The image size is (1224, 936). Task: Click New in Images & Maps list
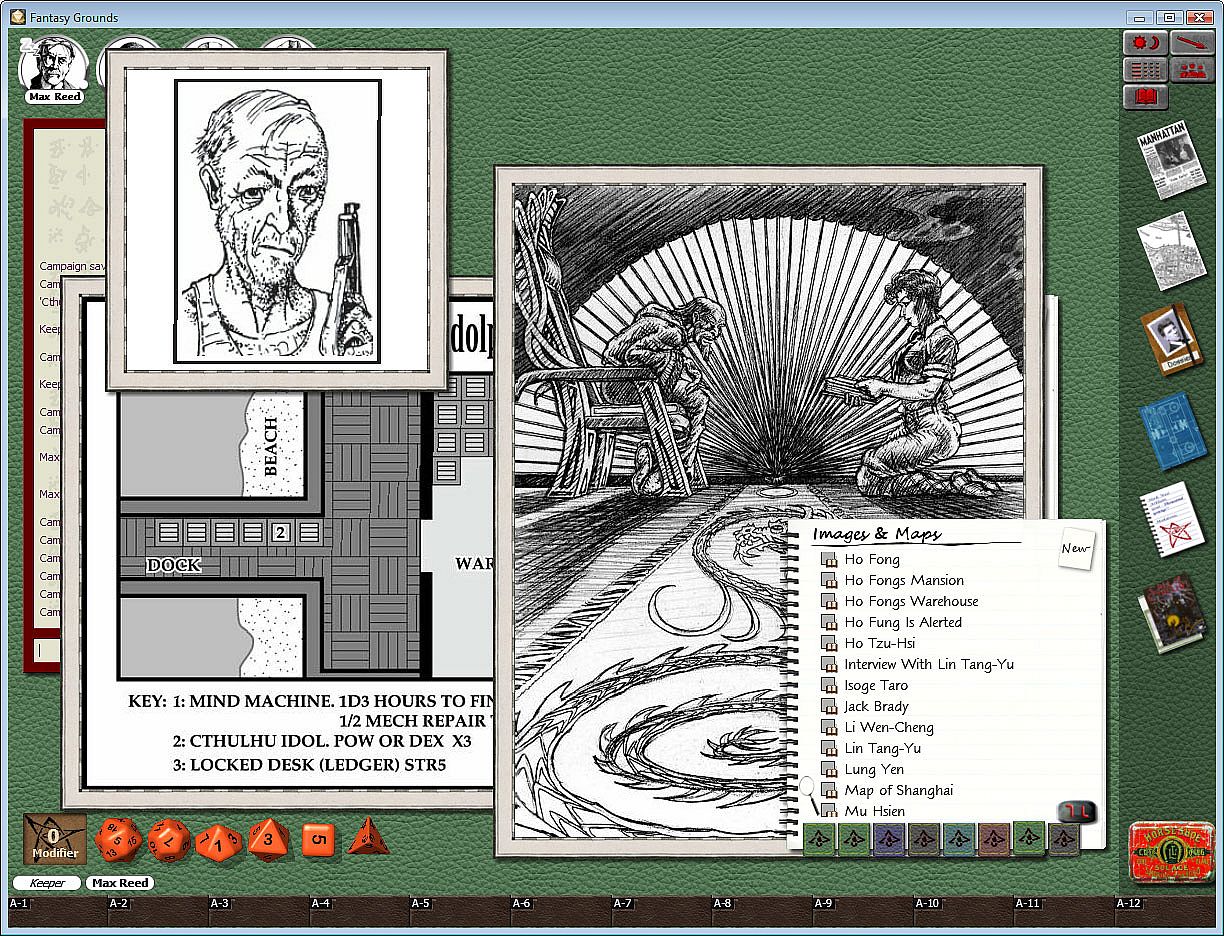pos(1076,548)
